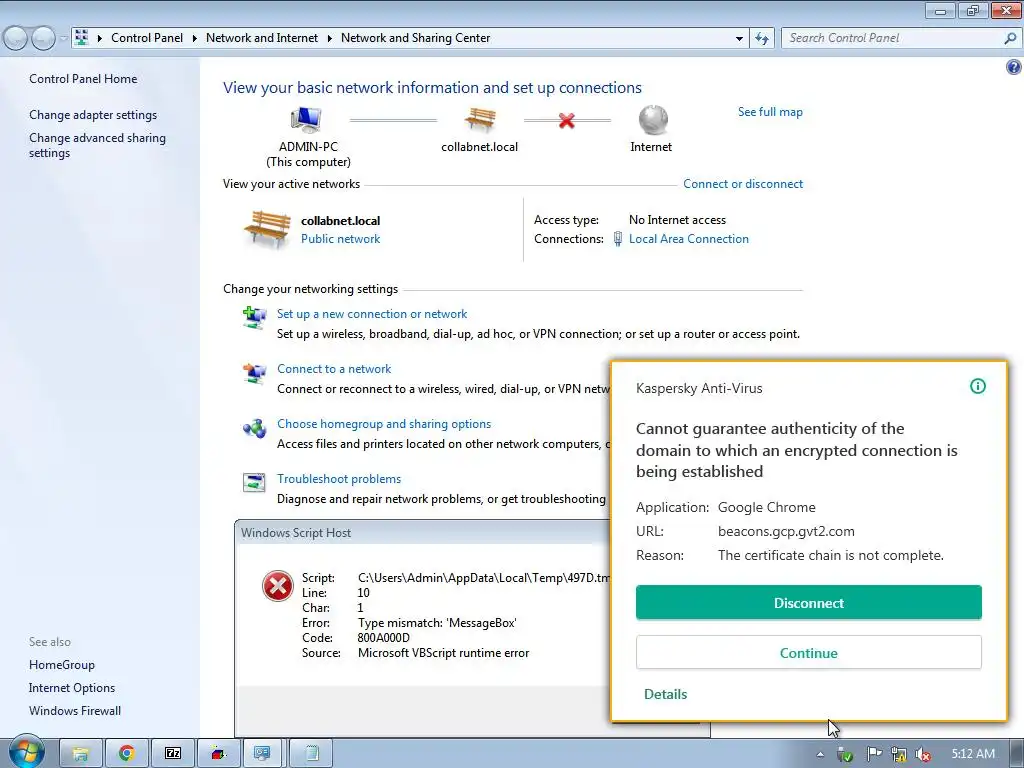Click the Connect to a network icon
Image resolution: width=1024 pixels, height=768 pixels.
(255, 373)
